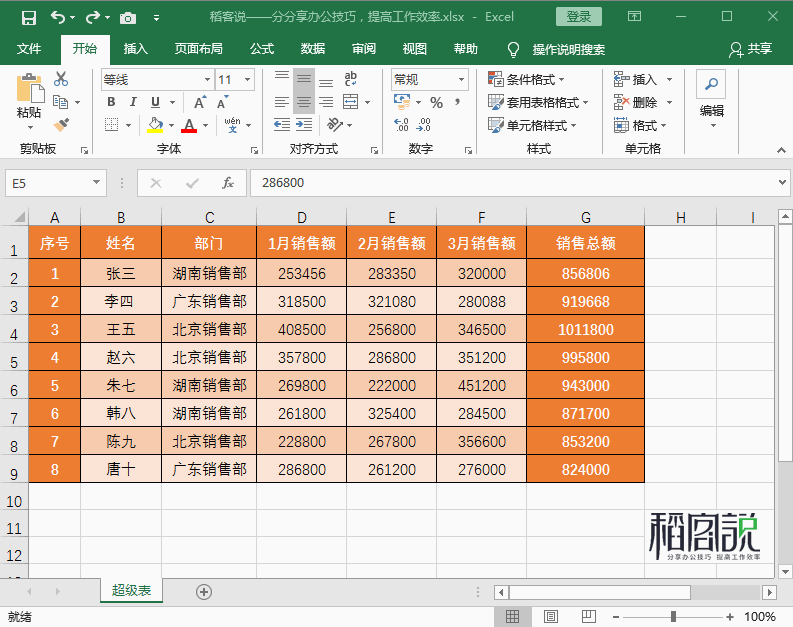Open the font size 11 dropdown
Screen dimensions: 793x627
247,79
